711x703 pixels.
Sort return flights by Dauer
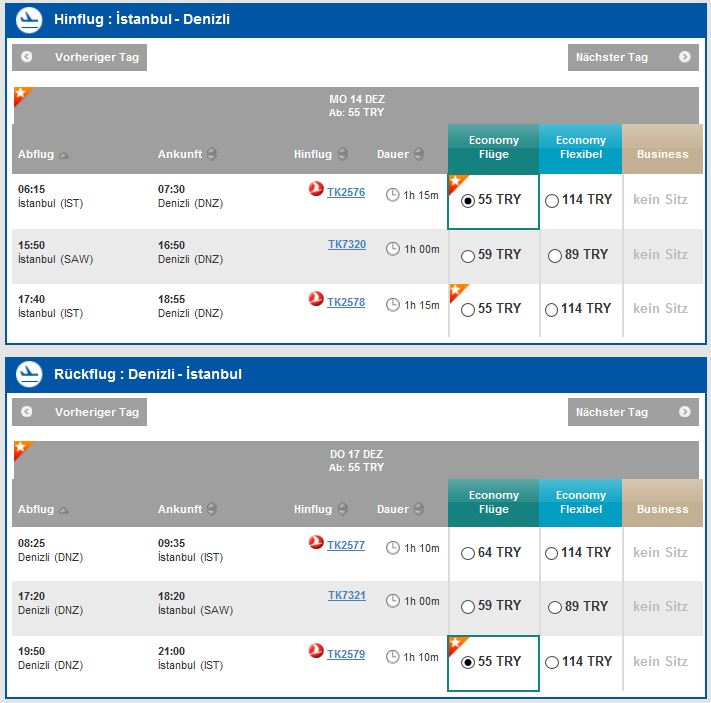[x=400, y=509]
